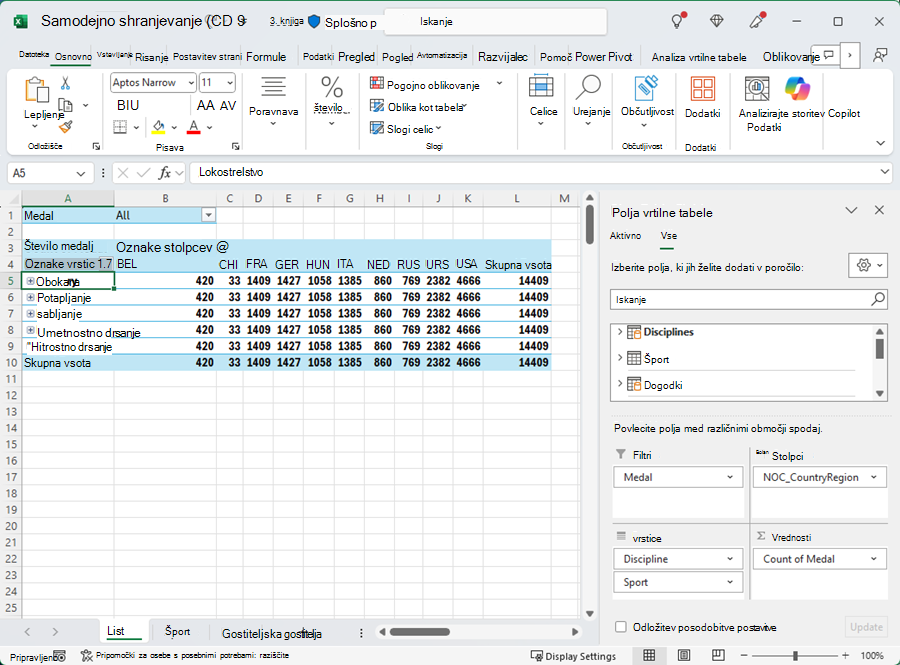Click the Iskanje field search box in pane
Viewport: 900px width, 665px height.
(748, 300)
